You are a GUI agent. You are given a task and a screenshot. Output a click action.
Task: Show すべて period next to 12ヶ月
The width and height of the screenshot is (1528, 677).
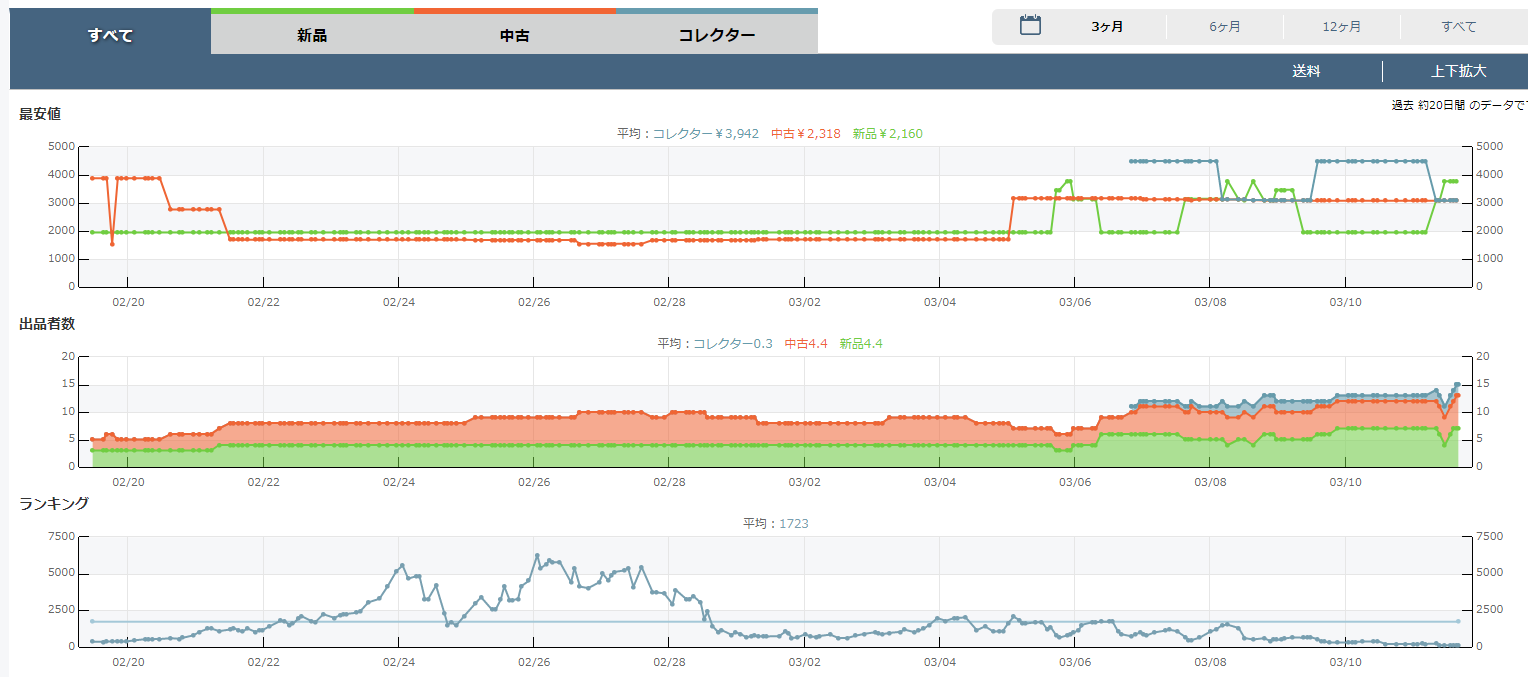point(1458,27)
